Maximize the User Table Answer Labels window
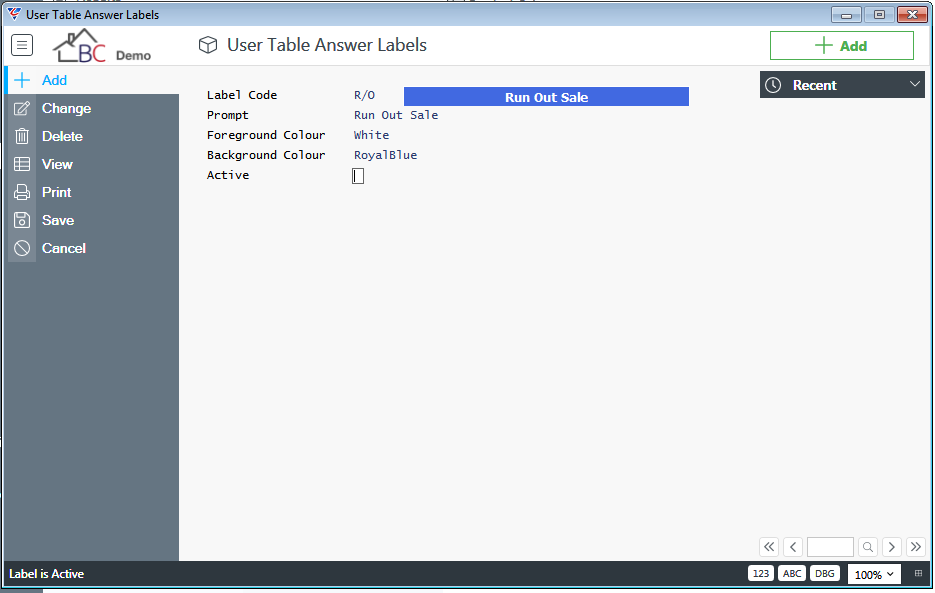The image size is (935, 593). pos(879,14)
